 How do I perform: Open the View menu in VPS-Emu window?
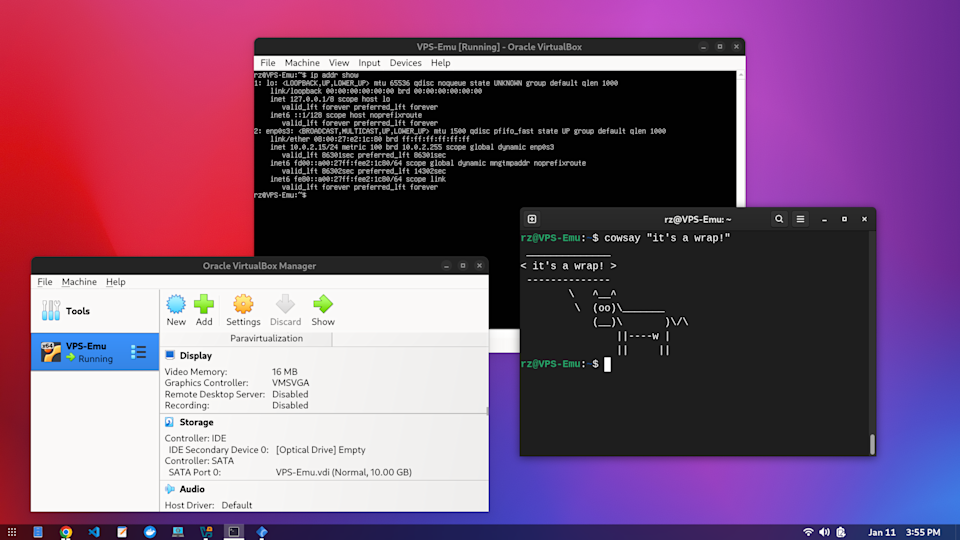(x=339, y=63)
